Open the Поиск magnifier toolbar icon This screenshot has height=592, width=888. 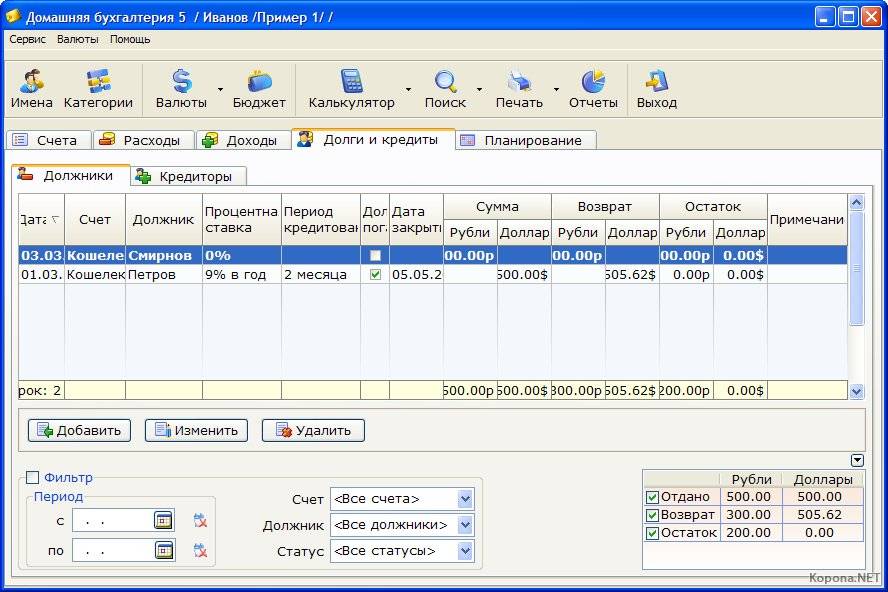446,90
